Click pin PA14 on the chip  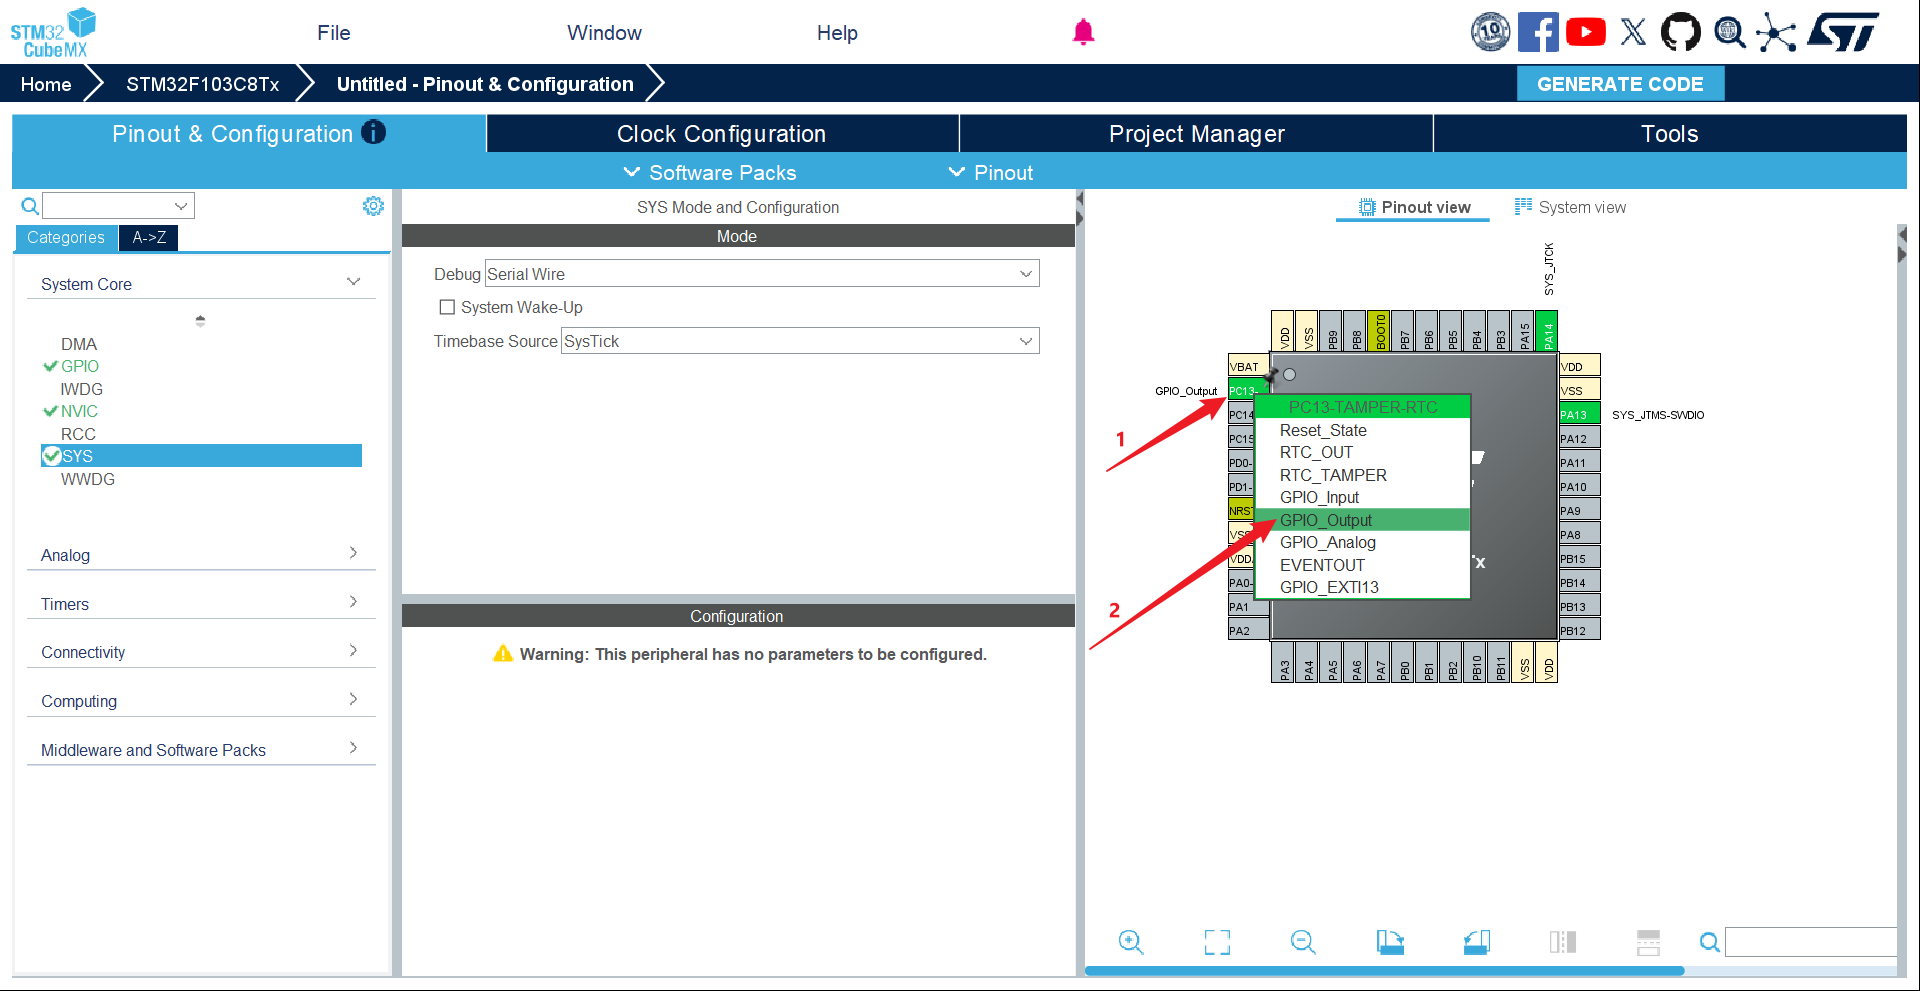tap(1547, 331)
